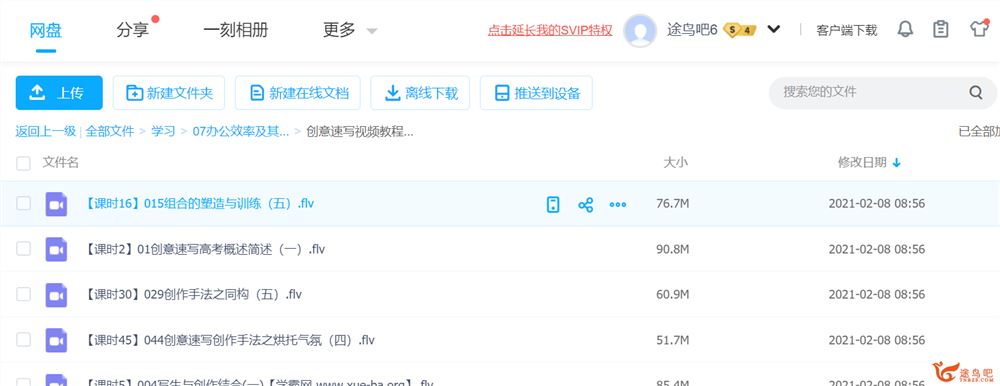Image resolution: width=1000 pixels, height=386 pixels.
Task: Click the date of 课时30 row
Action: [877, 295]
